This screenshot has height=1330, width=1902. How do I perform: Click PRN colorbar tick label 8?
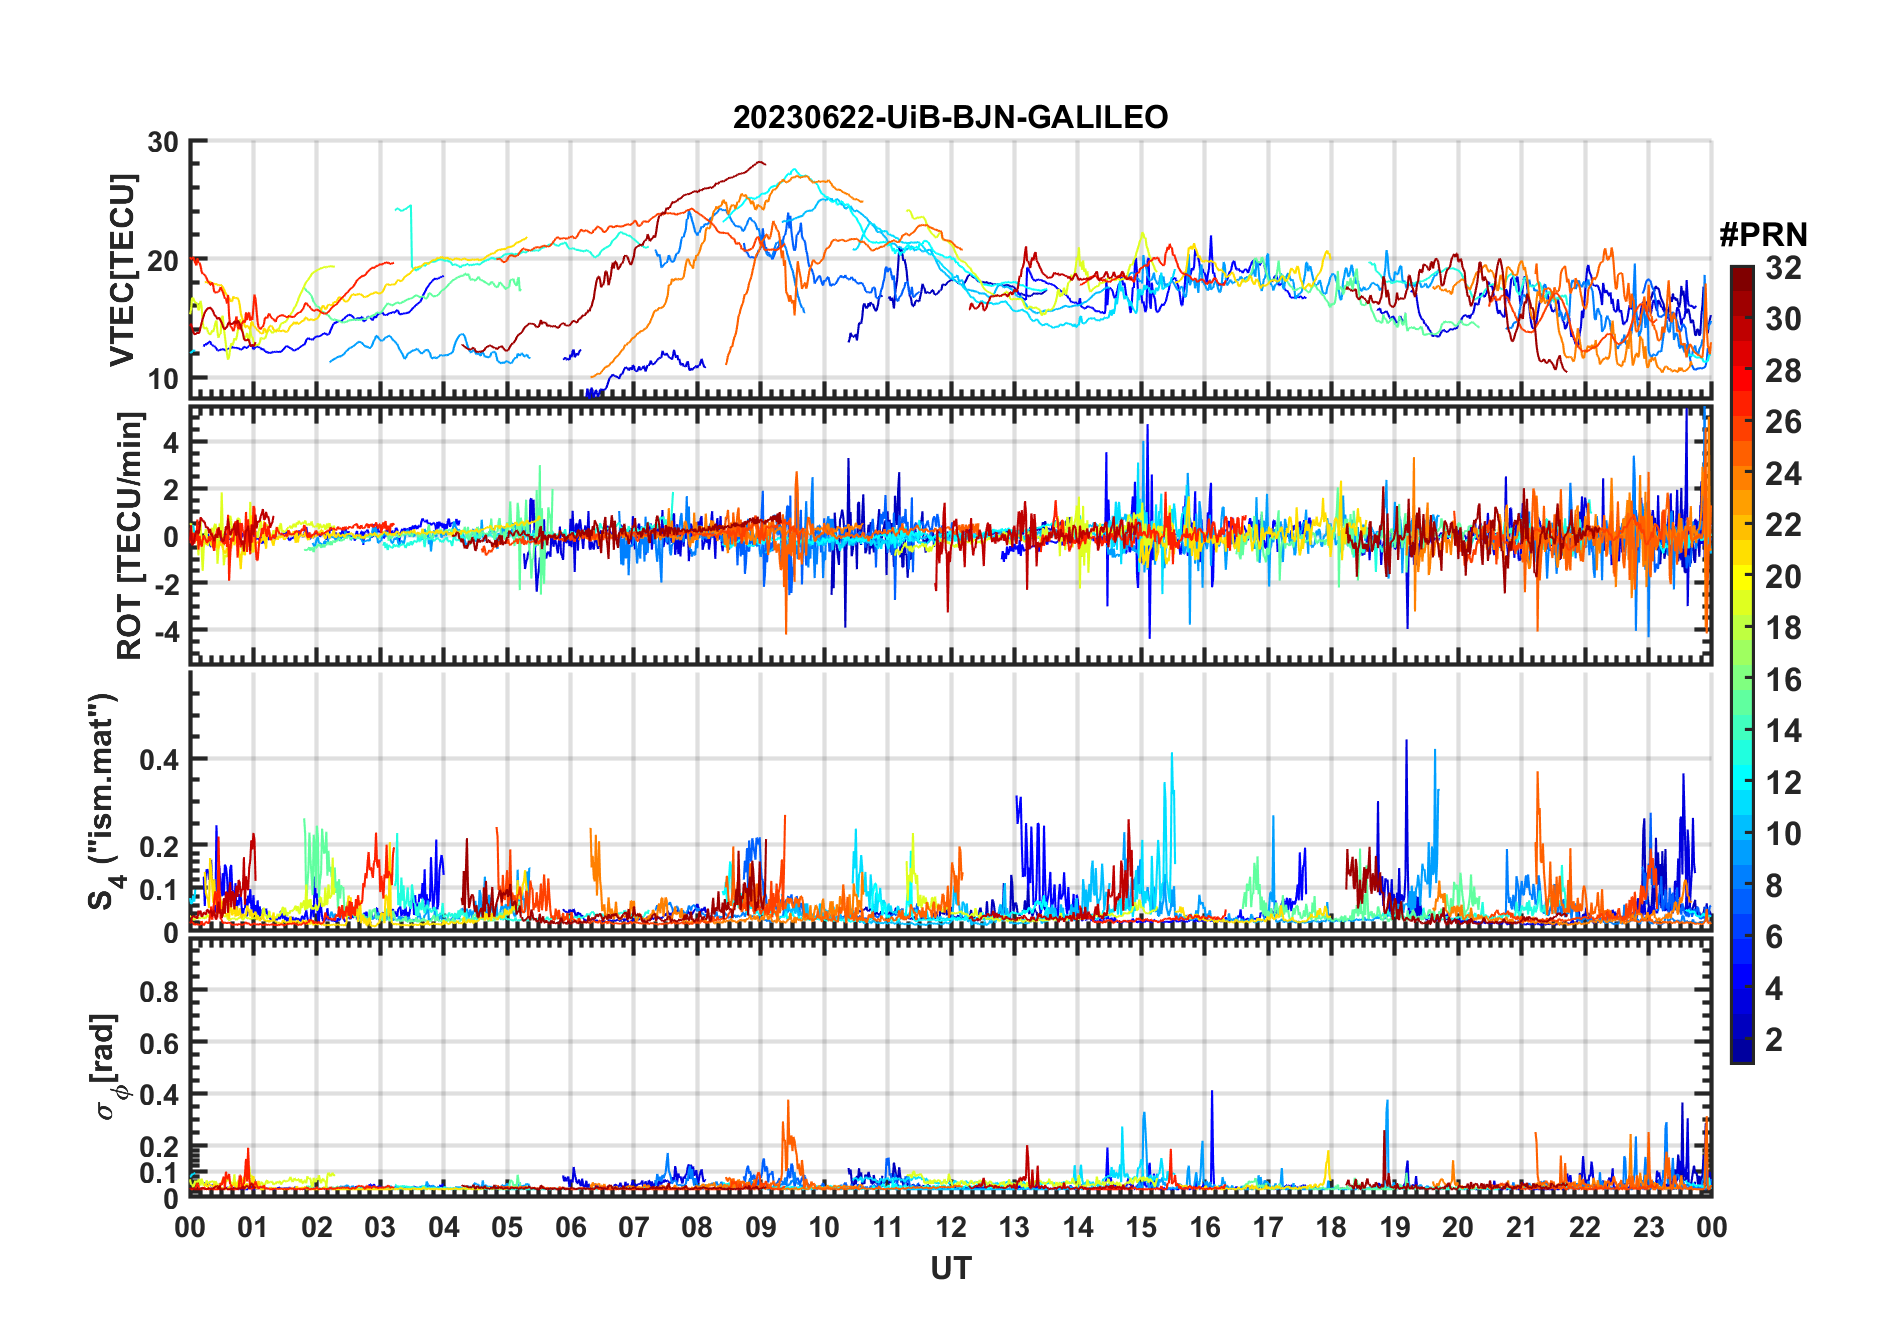[x=1774, y=886]
